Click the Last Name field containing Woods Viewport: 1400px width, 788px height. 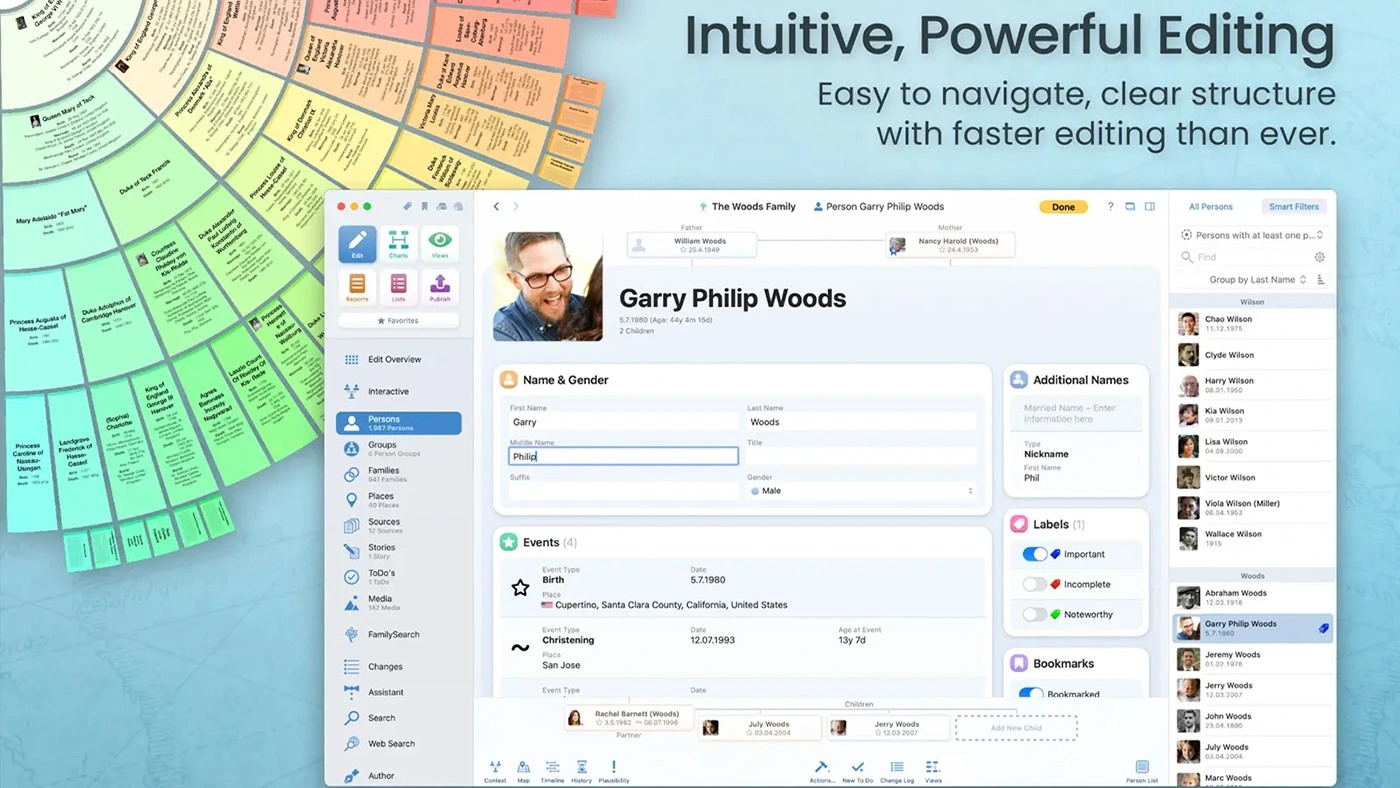click(860, 422)
